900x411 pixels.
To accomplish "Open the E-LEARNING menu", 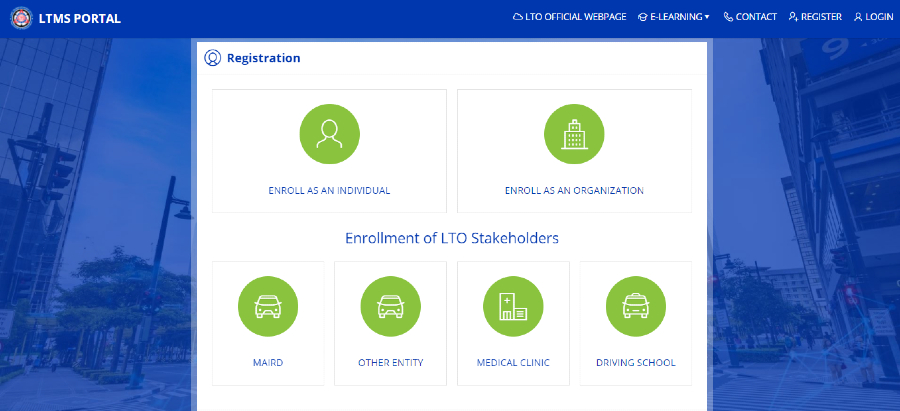I will tap(676, 17).
